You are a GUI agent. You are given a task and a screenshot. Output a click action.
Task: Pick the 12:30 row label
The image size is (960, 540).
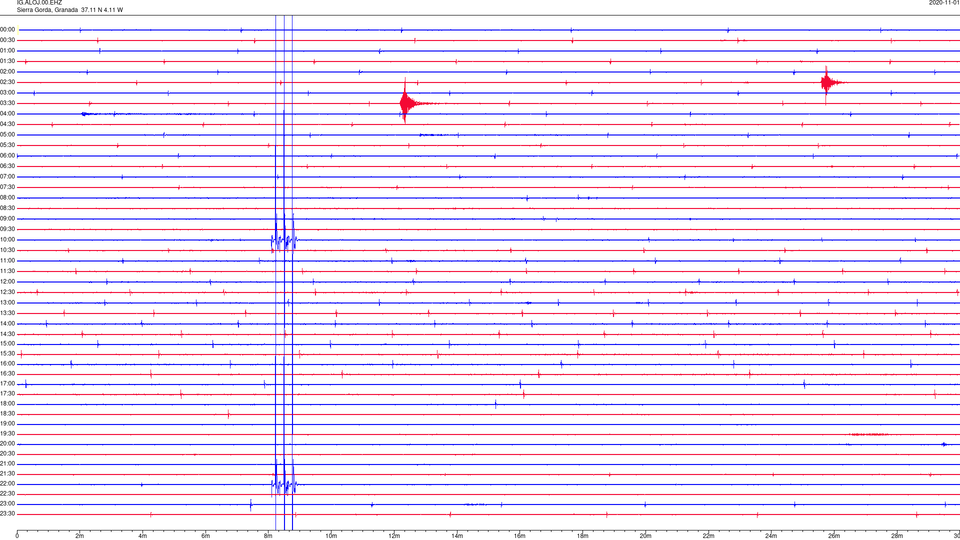pyautogui.click(x=7, y=293)
